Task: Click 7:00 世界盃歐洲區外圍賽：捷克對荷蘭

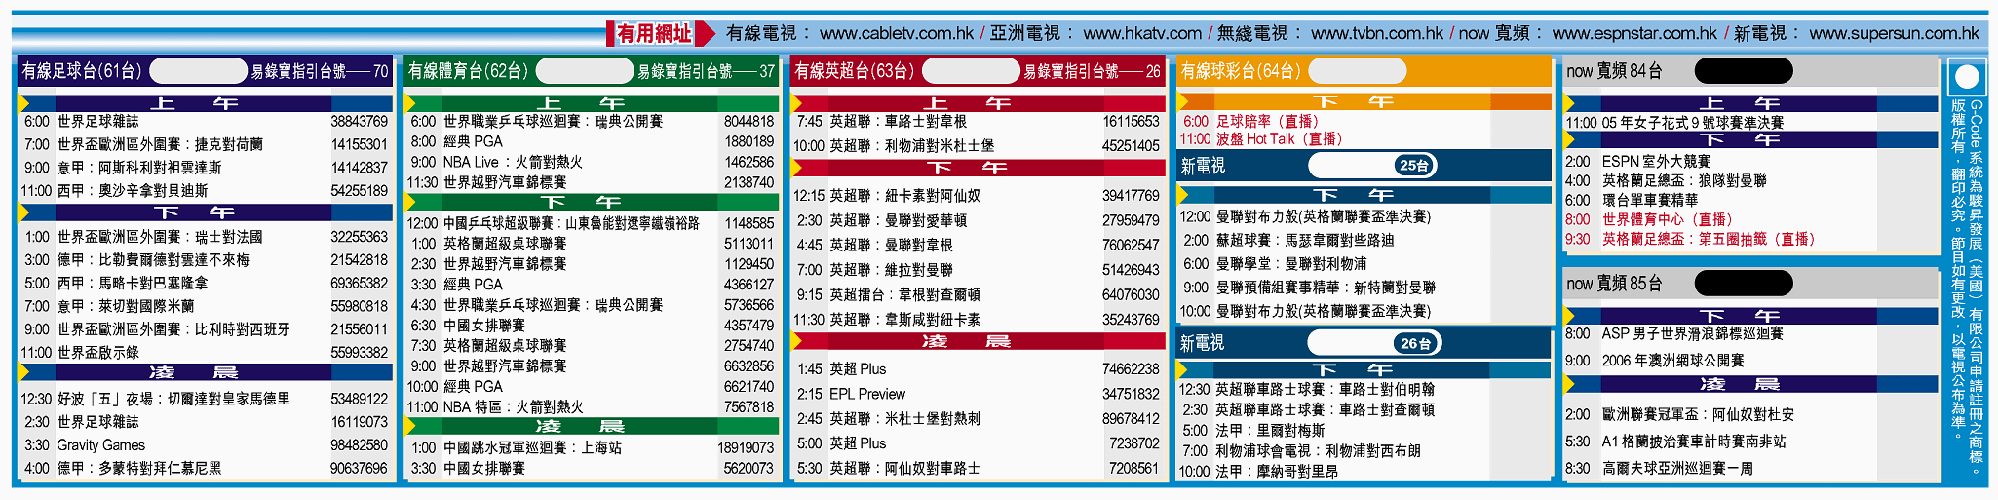Action: [x=205, y=144]
